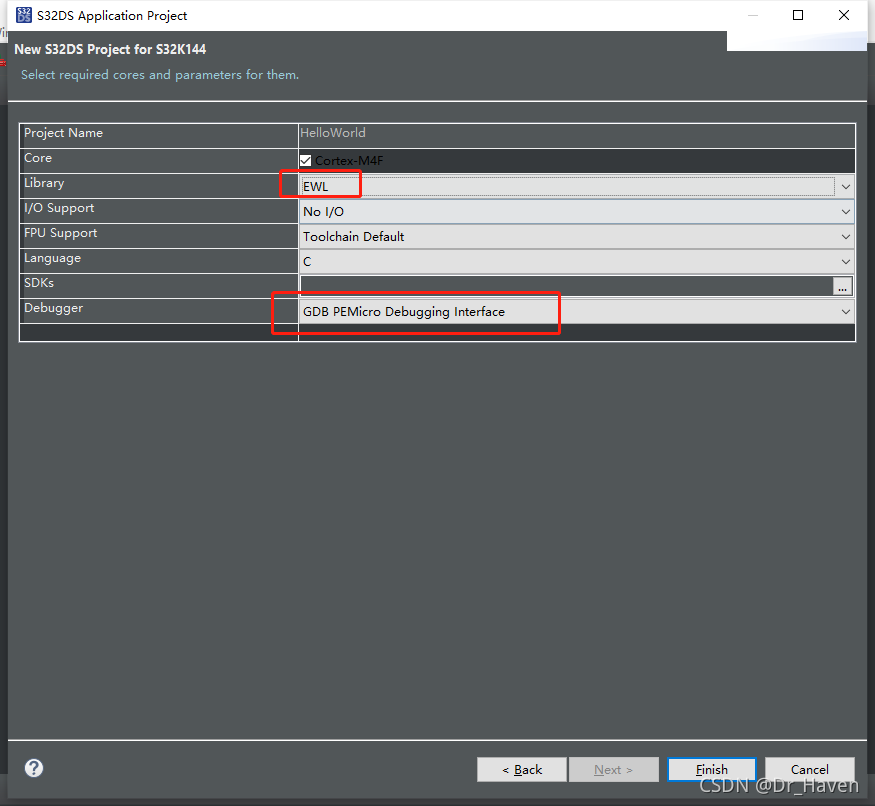The width and height of the screenshot is (875, 806).
Task: Open the Library EWL dropdown
Action: 576,186
